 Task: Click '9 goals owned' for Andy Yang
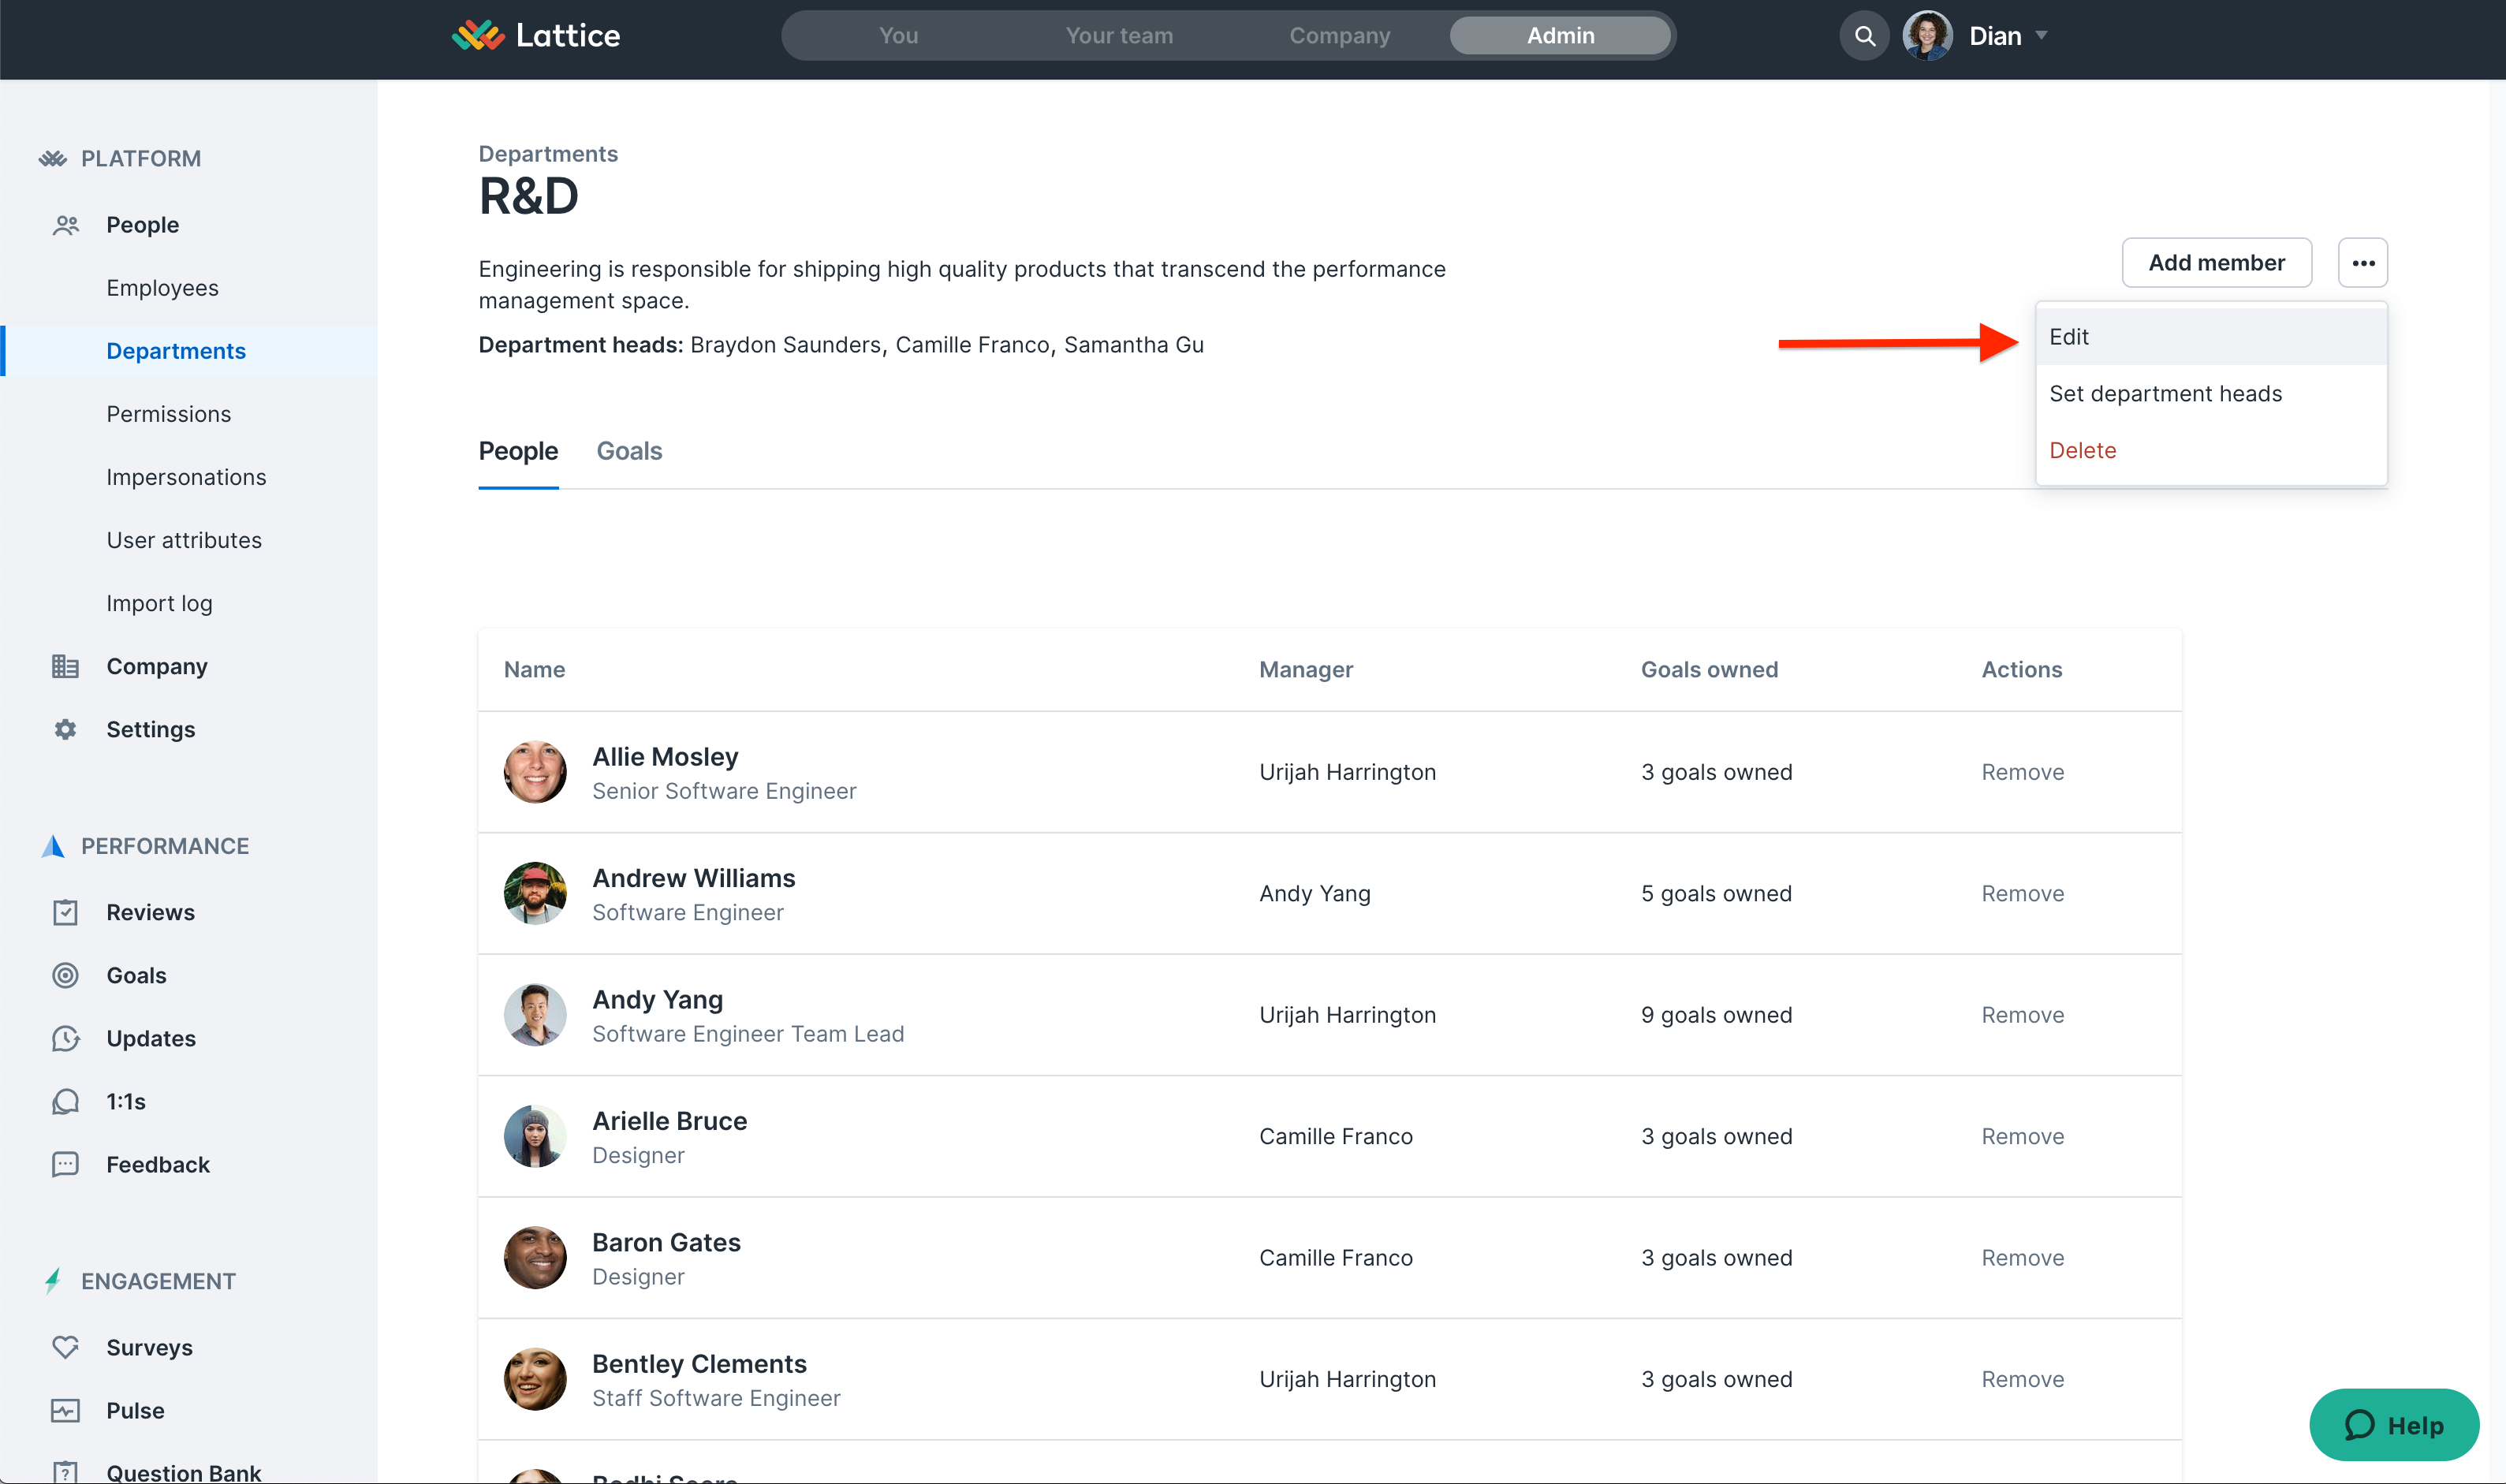[1716, 1015]
